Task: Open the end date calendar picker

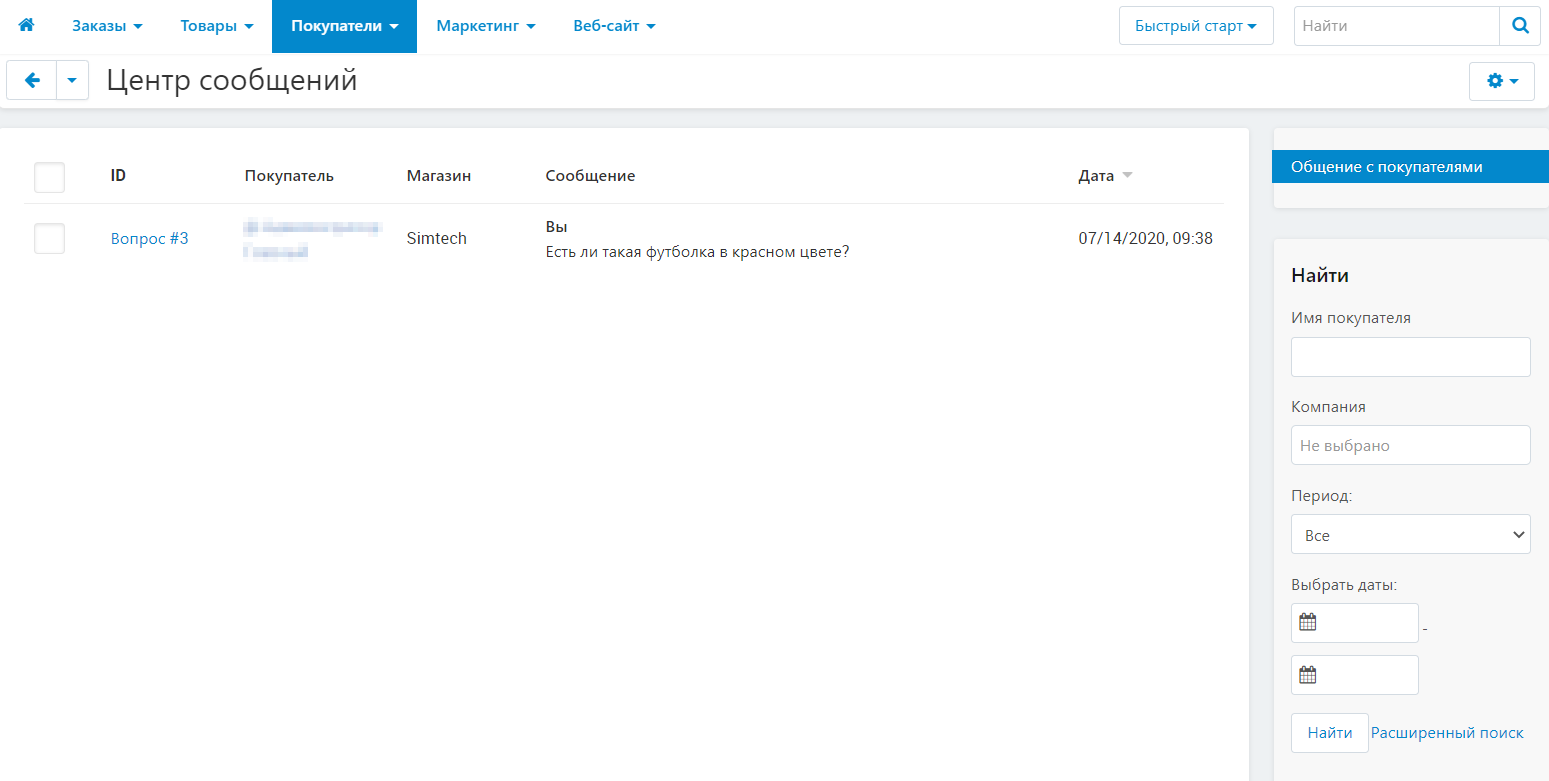Action: [1308, 675]
